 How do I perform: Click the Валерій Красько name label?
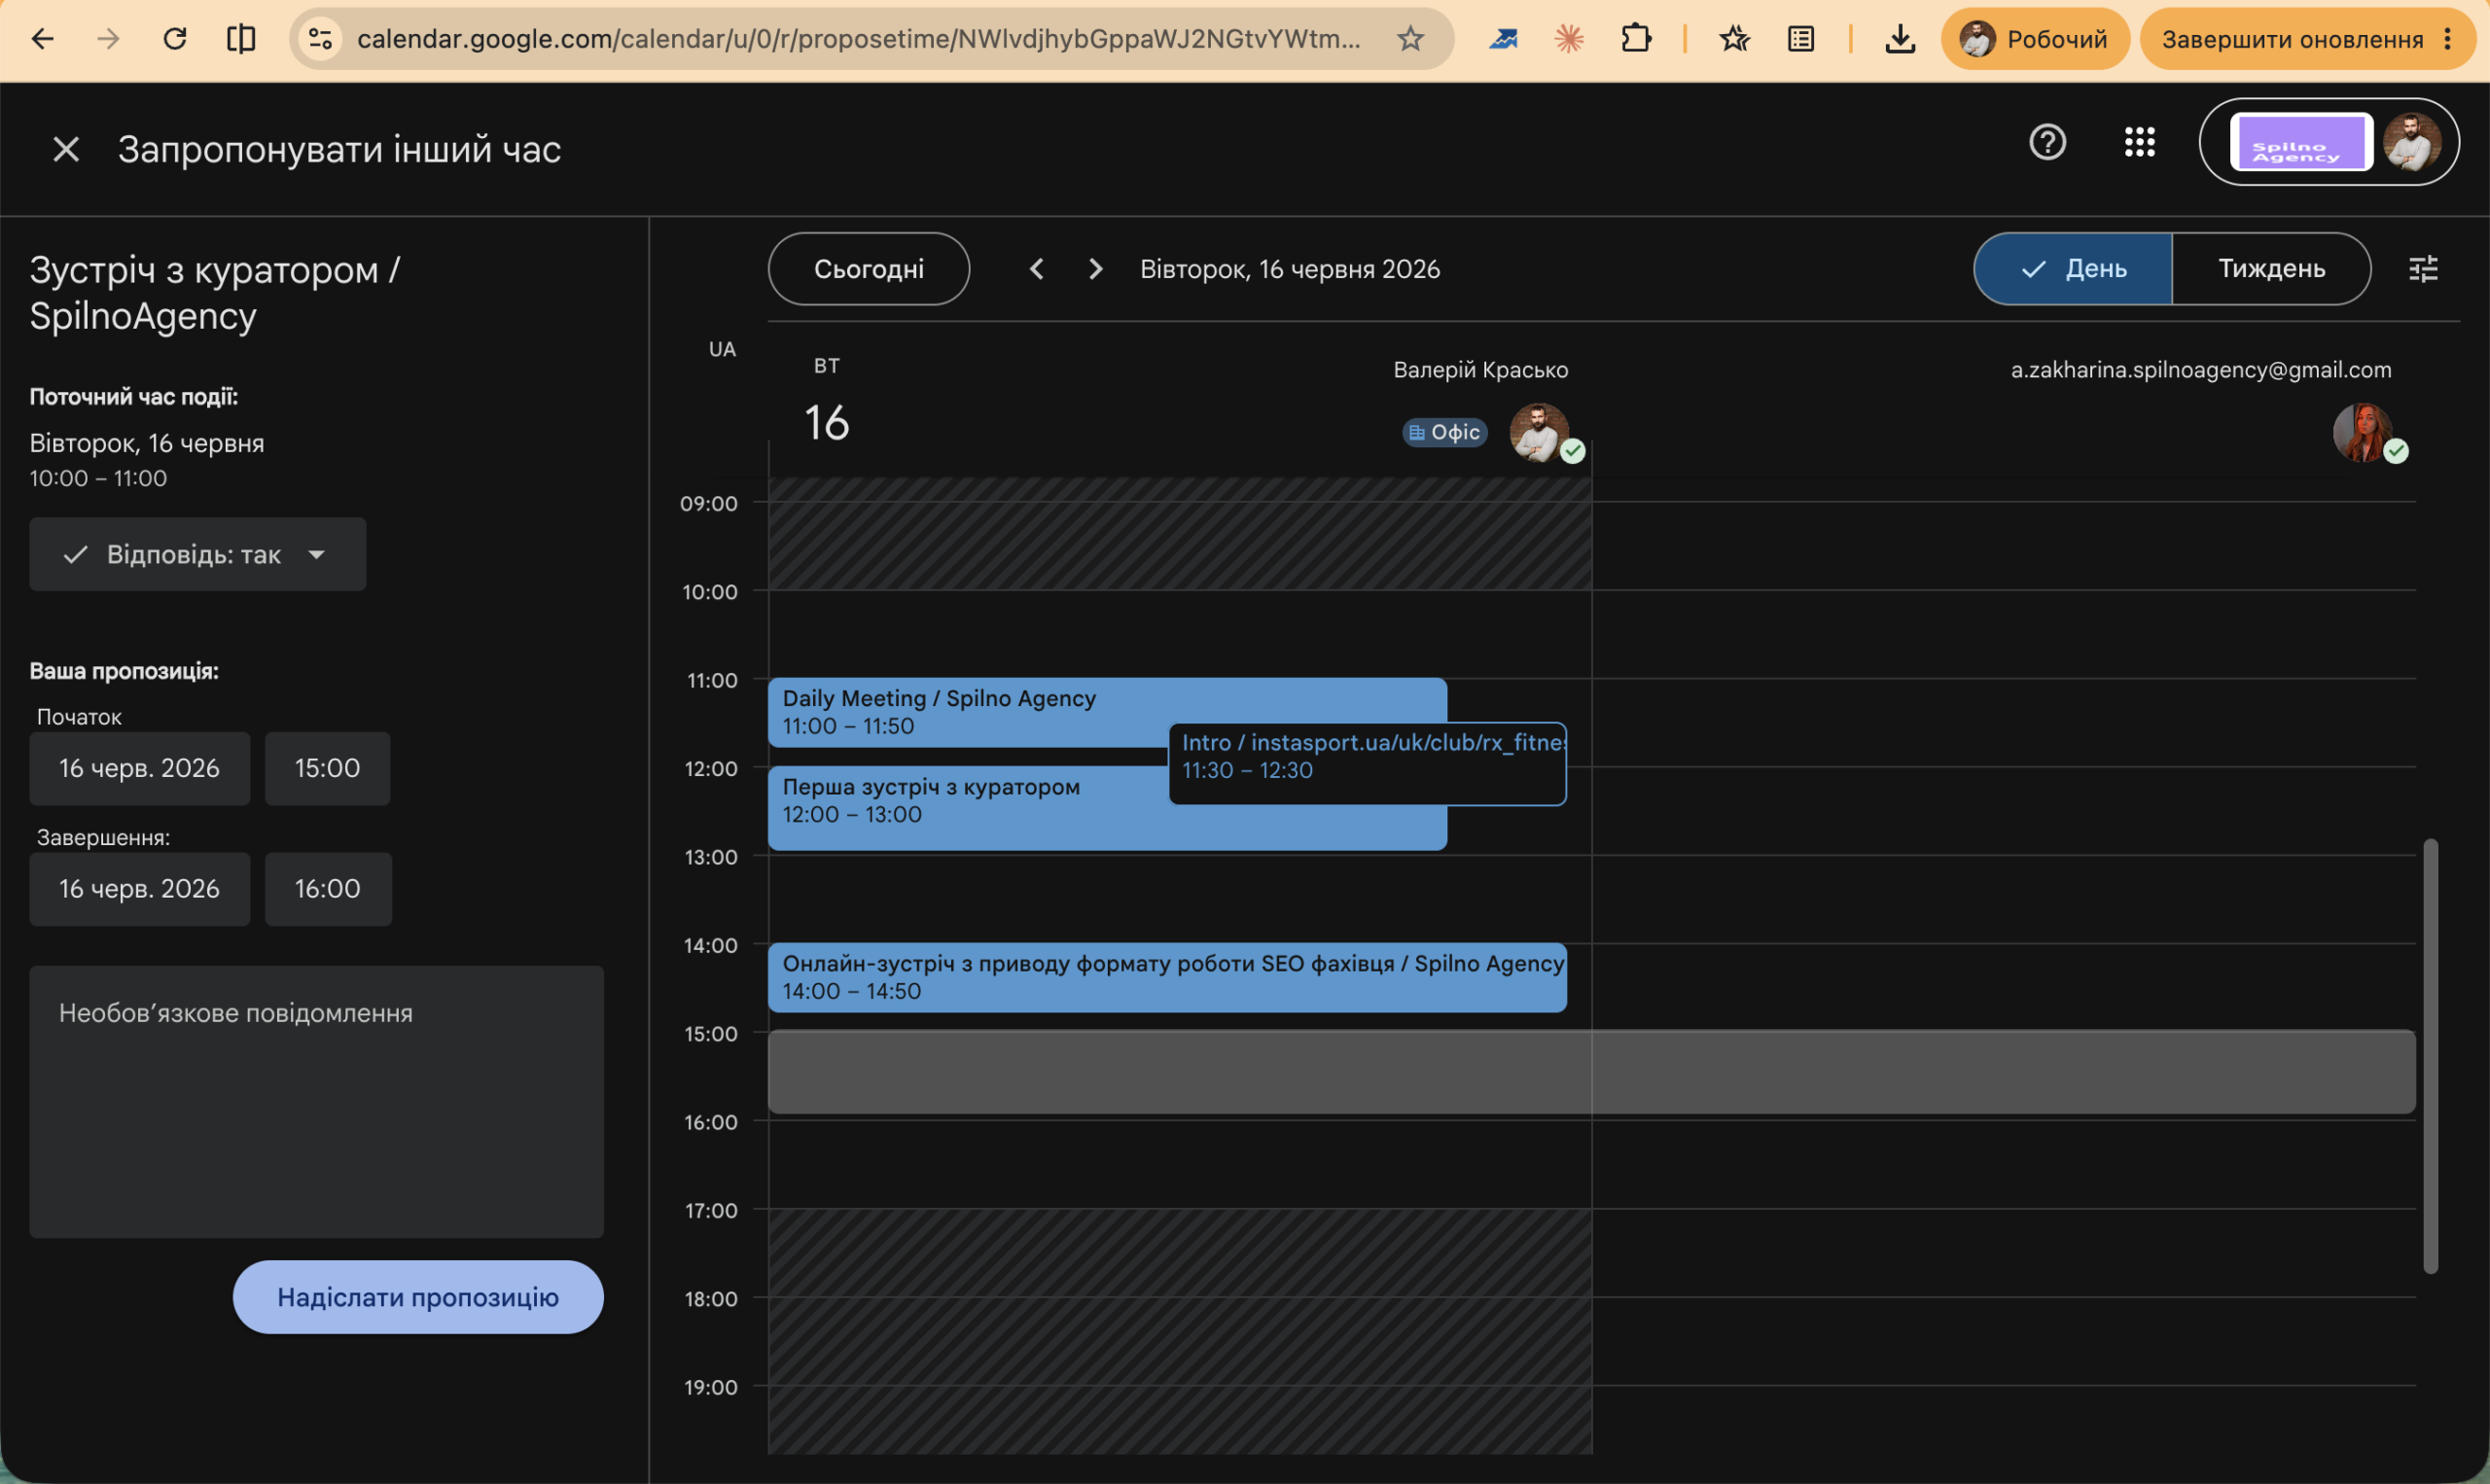click(x=1480, y=370)
